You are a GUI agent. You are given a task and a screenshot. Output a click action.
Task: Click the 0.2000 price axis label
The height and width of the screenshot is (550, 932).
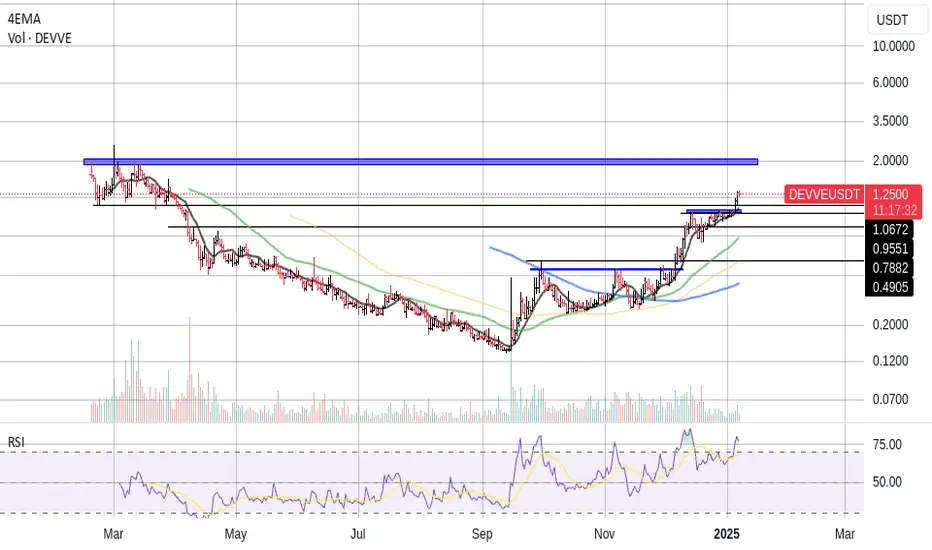890,324
